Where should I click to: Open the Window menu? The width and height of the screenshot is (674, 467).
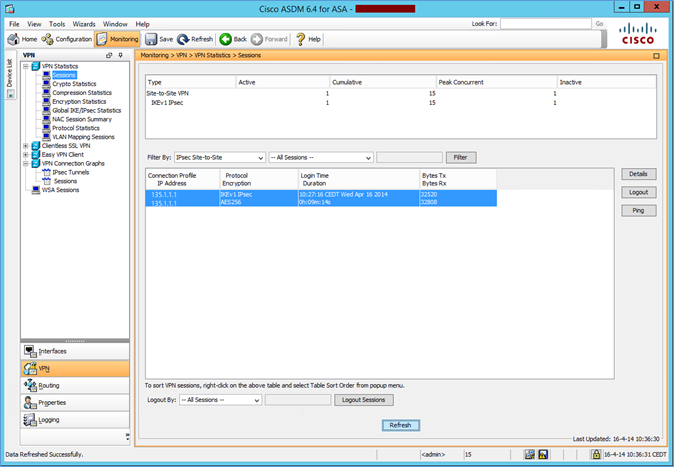coord(115,24)
